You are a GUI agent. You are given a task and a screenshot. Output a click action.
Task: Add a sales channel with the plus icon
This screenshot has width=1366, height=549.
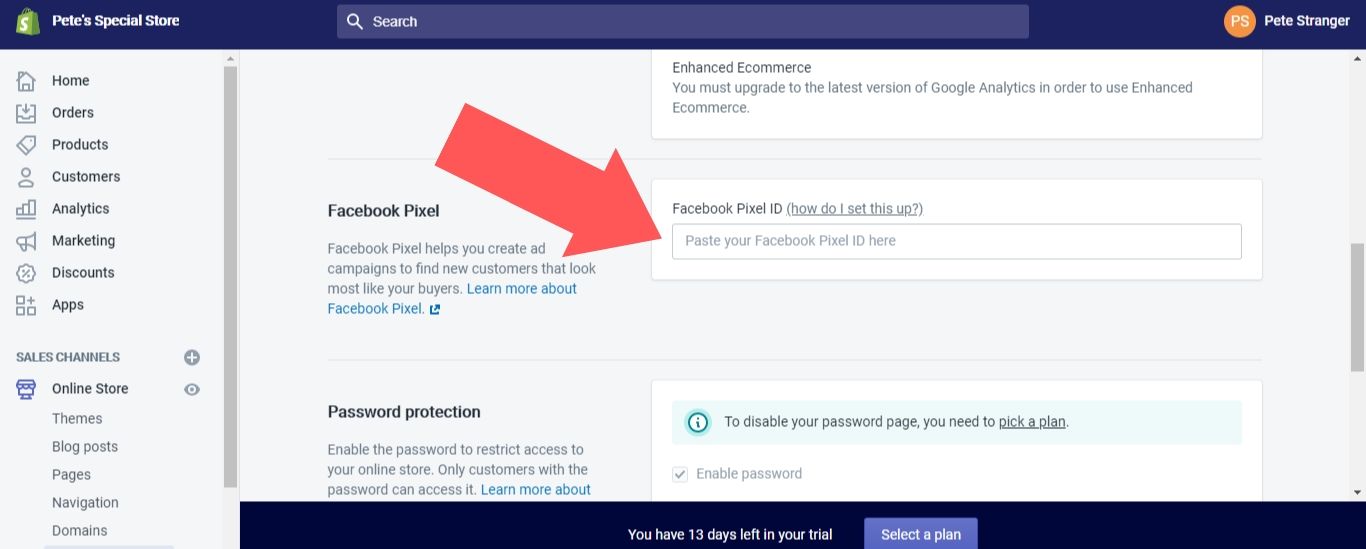pyautogui.click(x=192, y=357)
